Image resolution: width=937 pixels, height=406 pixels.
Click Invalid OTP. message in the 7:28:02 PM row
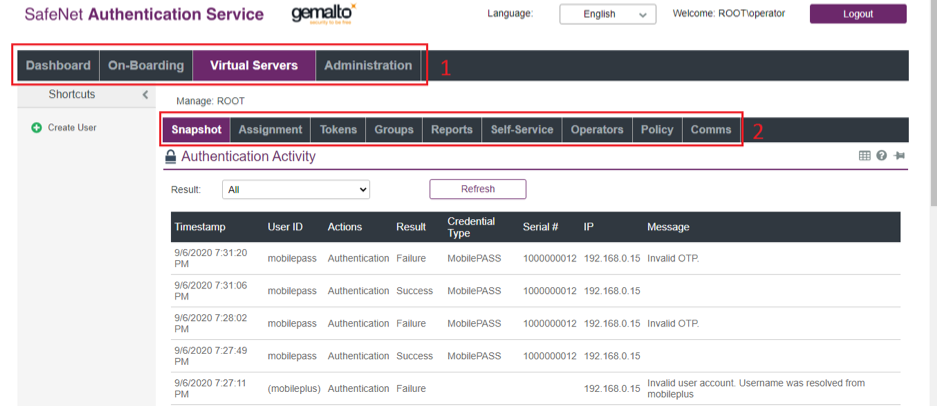673,323
